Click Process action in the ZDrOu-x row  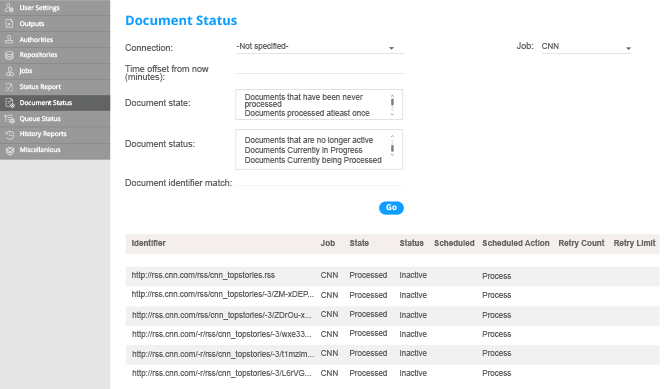point(496,315)
